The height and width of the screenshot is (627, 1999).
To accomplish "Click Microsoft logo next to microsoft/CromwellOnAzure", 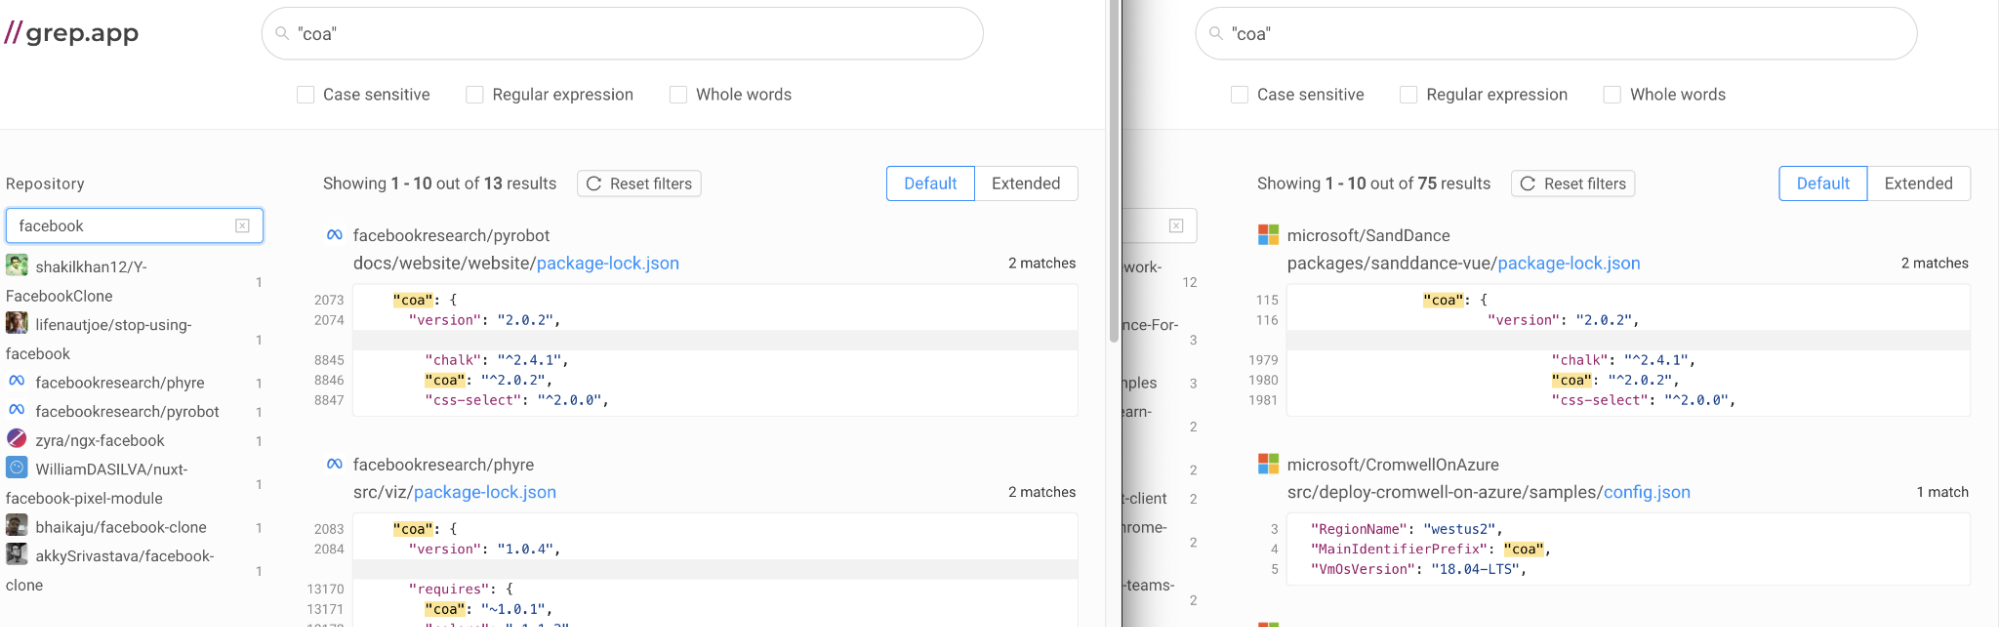I will tap(1268, 464).
